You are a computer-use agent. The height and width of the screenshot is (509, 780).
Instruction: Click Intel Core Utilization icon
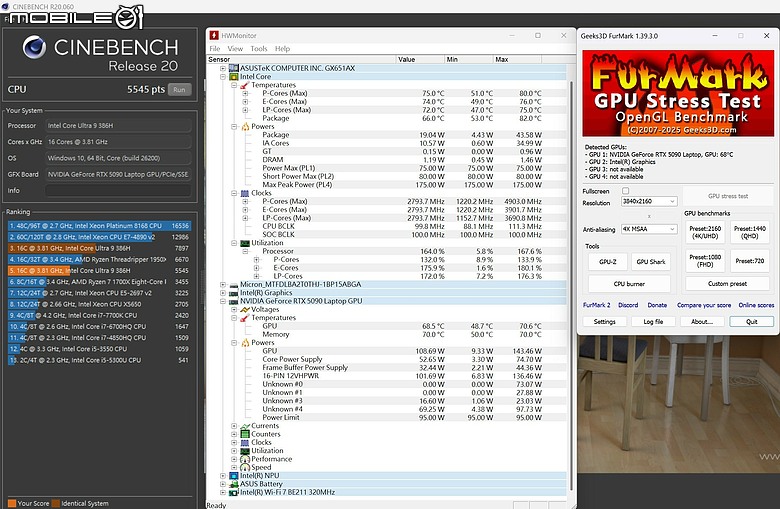pyautogui.click(x=245, y=243)
